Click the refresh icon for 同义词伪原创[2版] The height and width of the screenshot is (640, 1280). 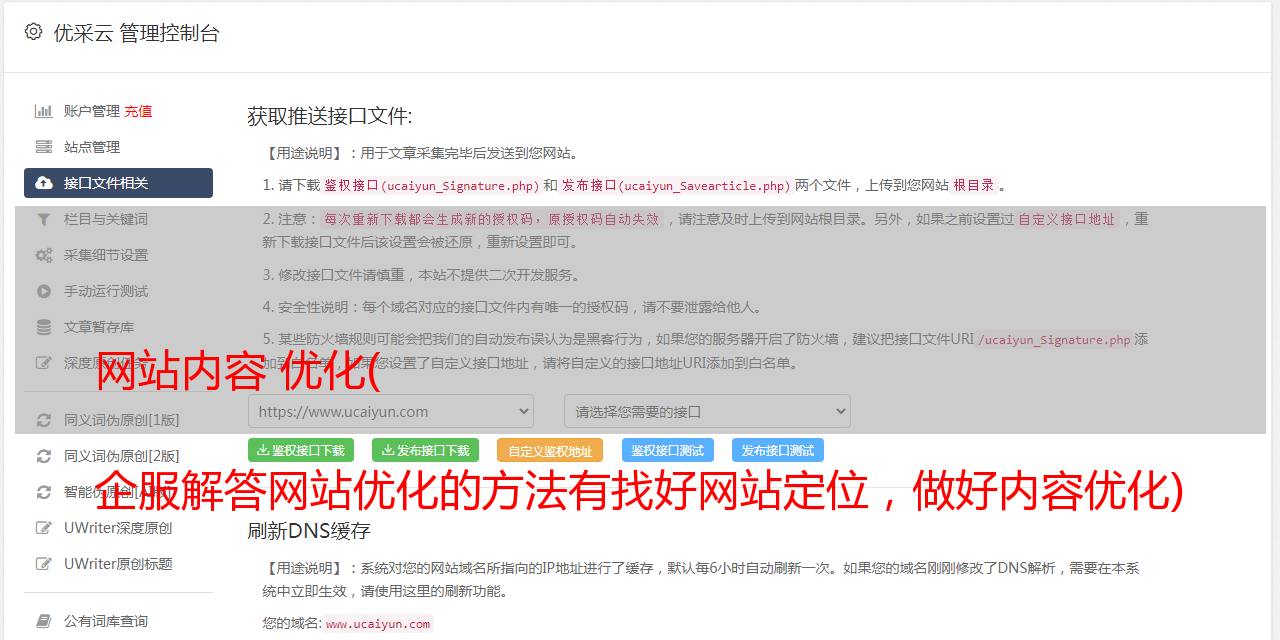point(44,456)
